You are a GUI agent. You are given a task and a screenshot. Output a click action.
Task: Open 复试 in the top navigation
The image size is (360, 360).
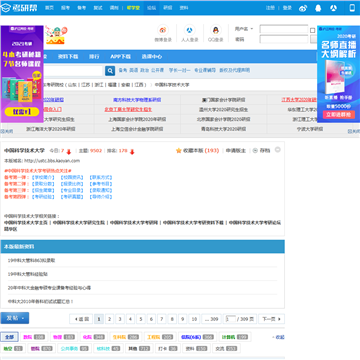click(x=98, y=8)
